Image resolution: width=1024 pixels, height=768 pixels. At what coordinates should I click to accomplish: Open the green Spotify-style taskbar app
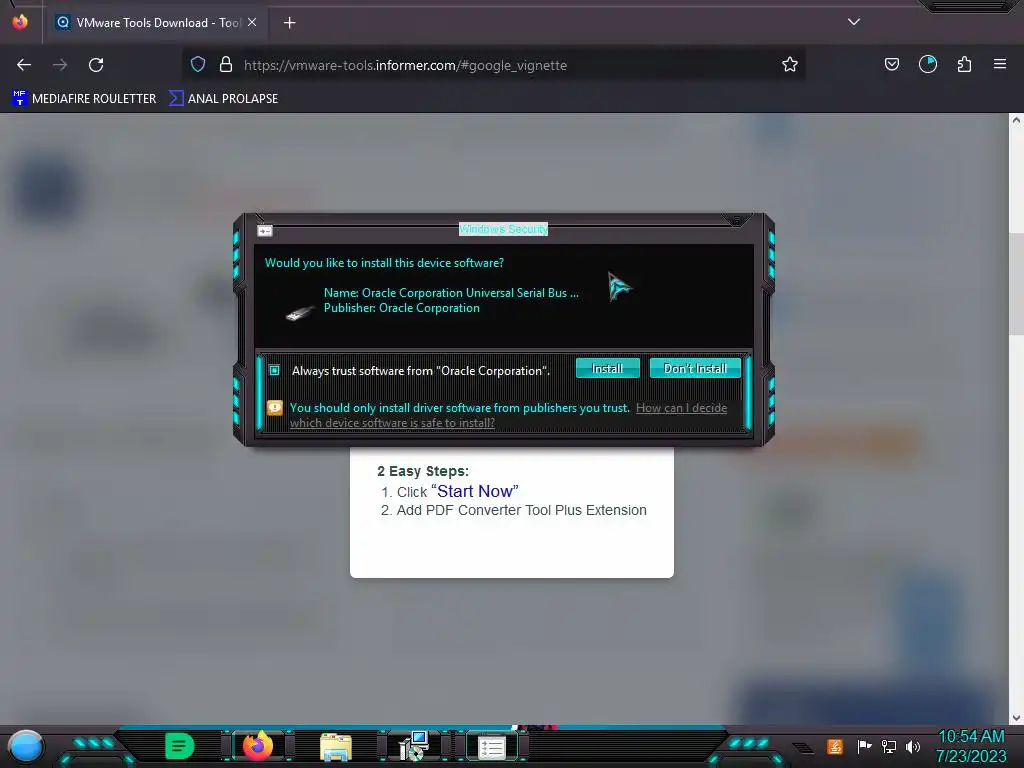click(x=179, y=746)
